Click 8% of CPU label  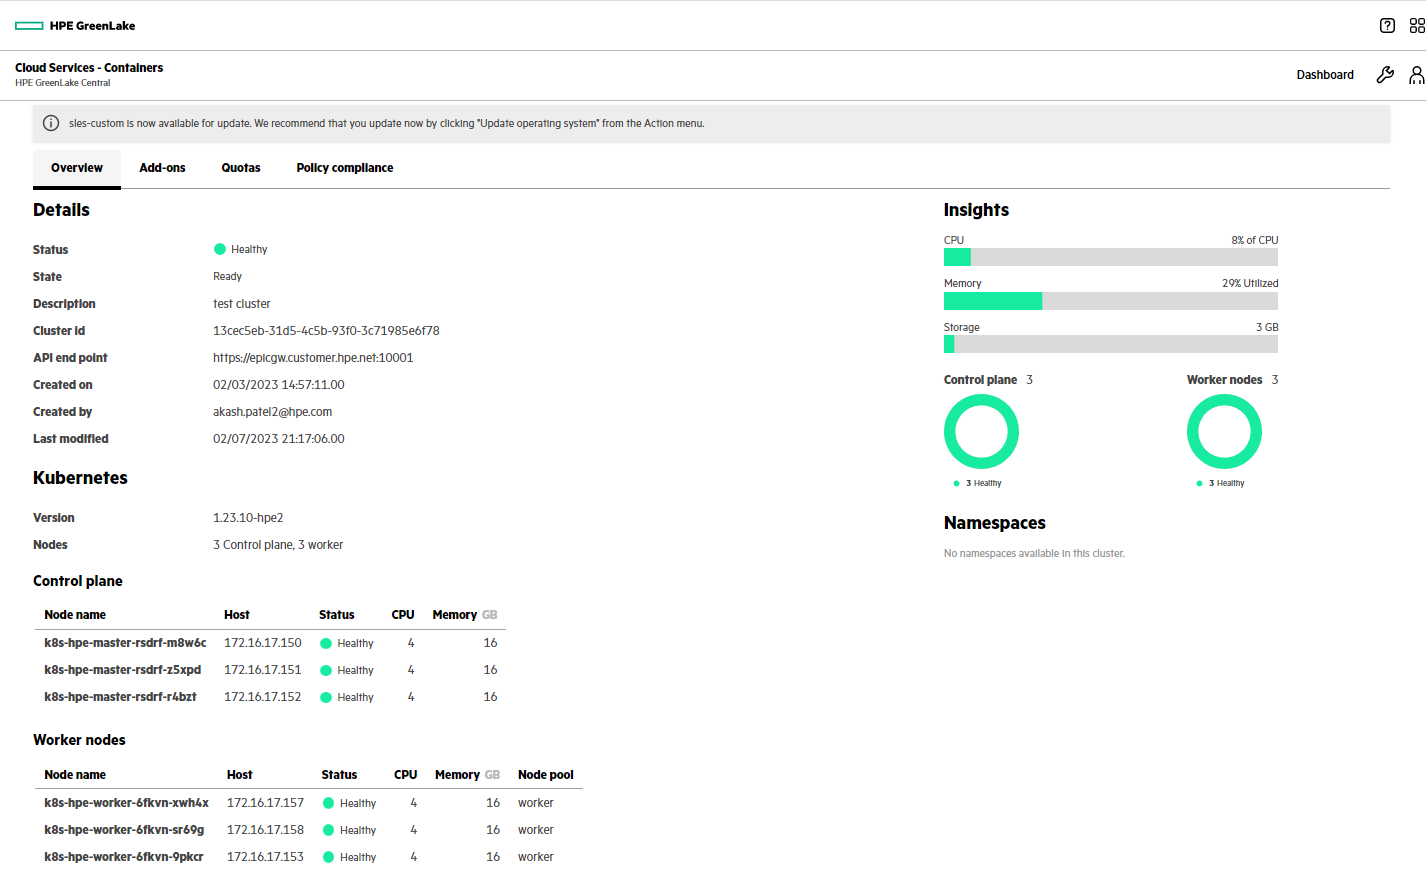click(1255, 240)
